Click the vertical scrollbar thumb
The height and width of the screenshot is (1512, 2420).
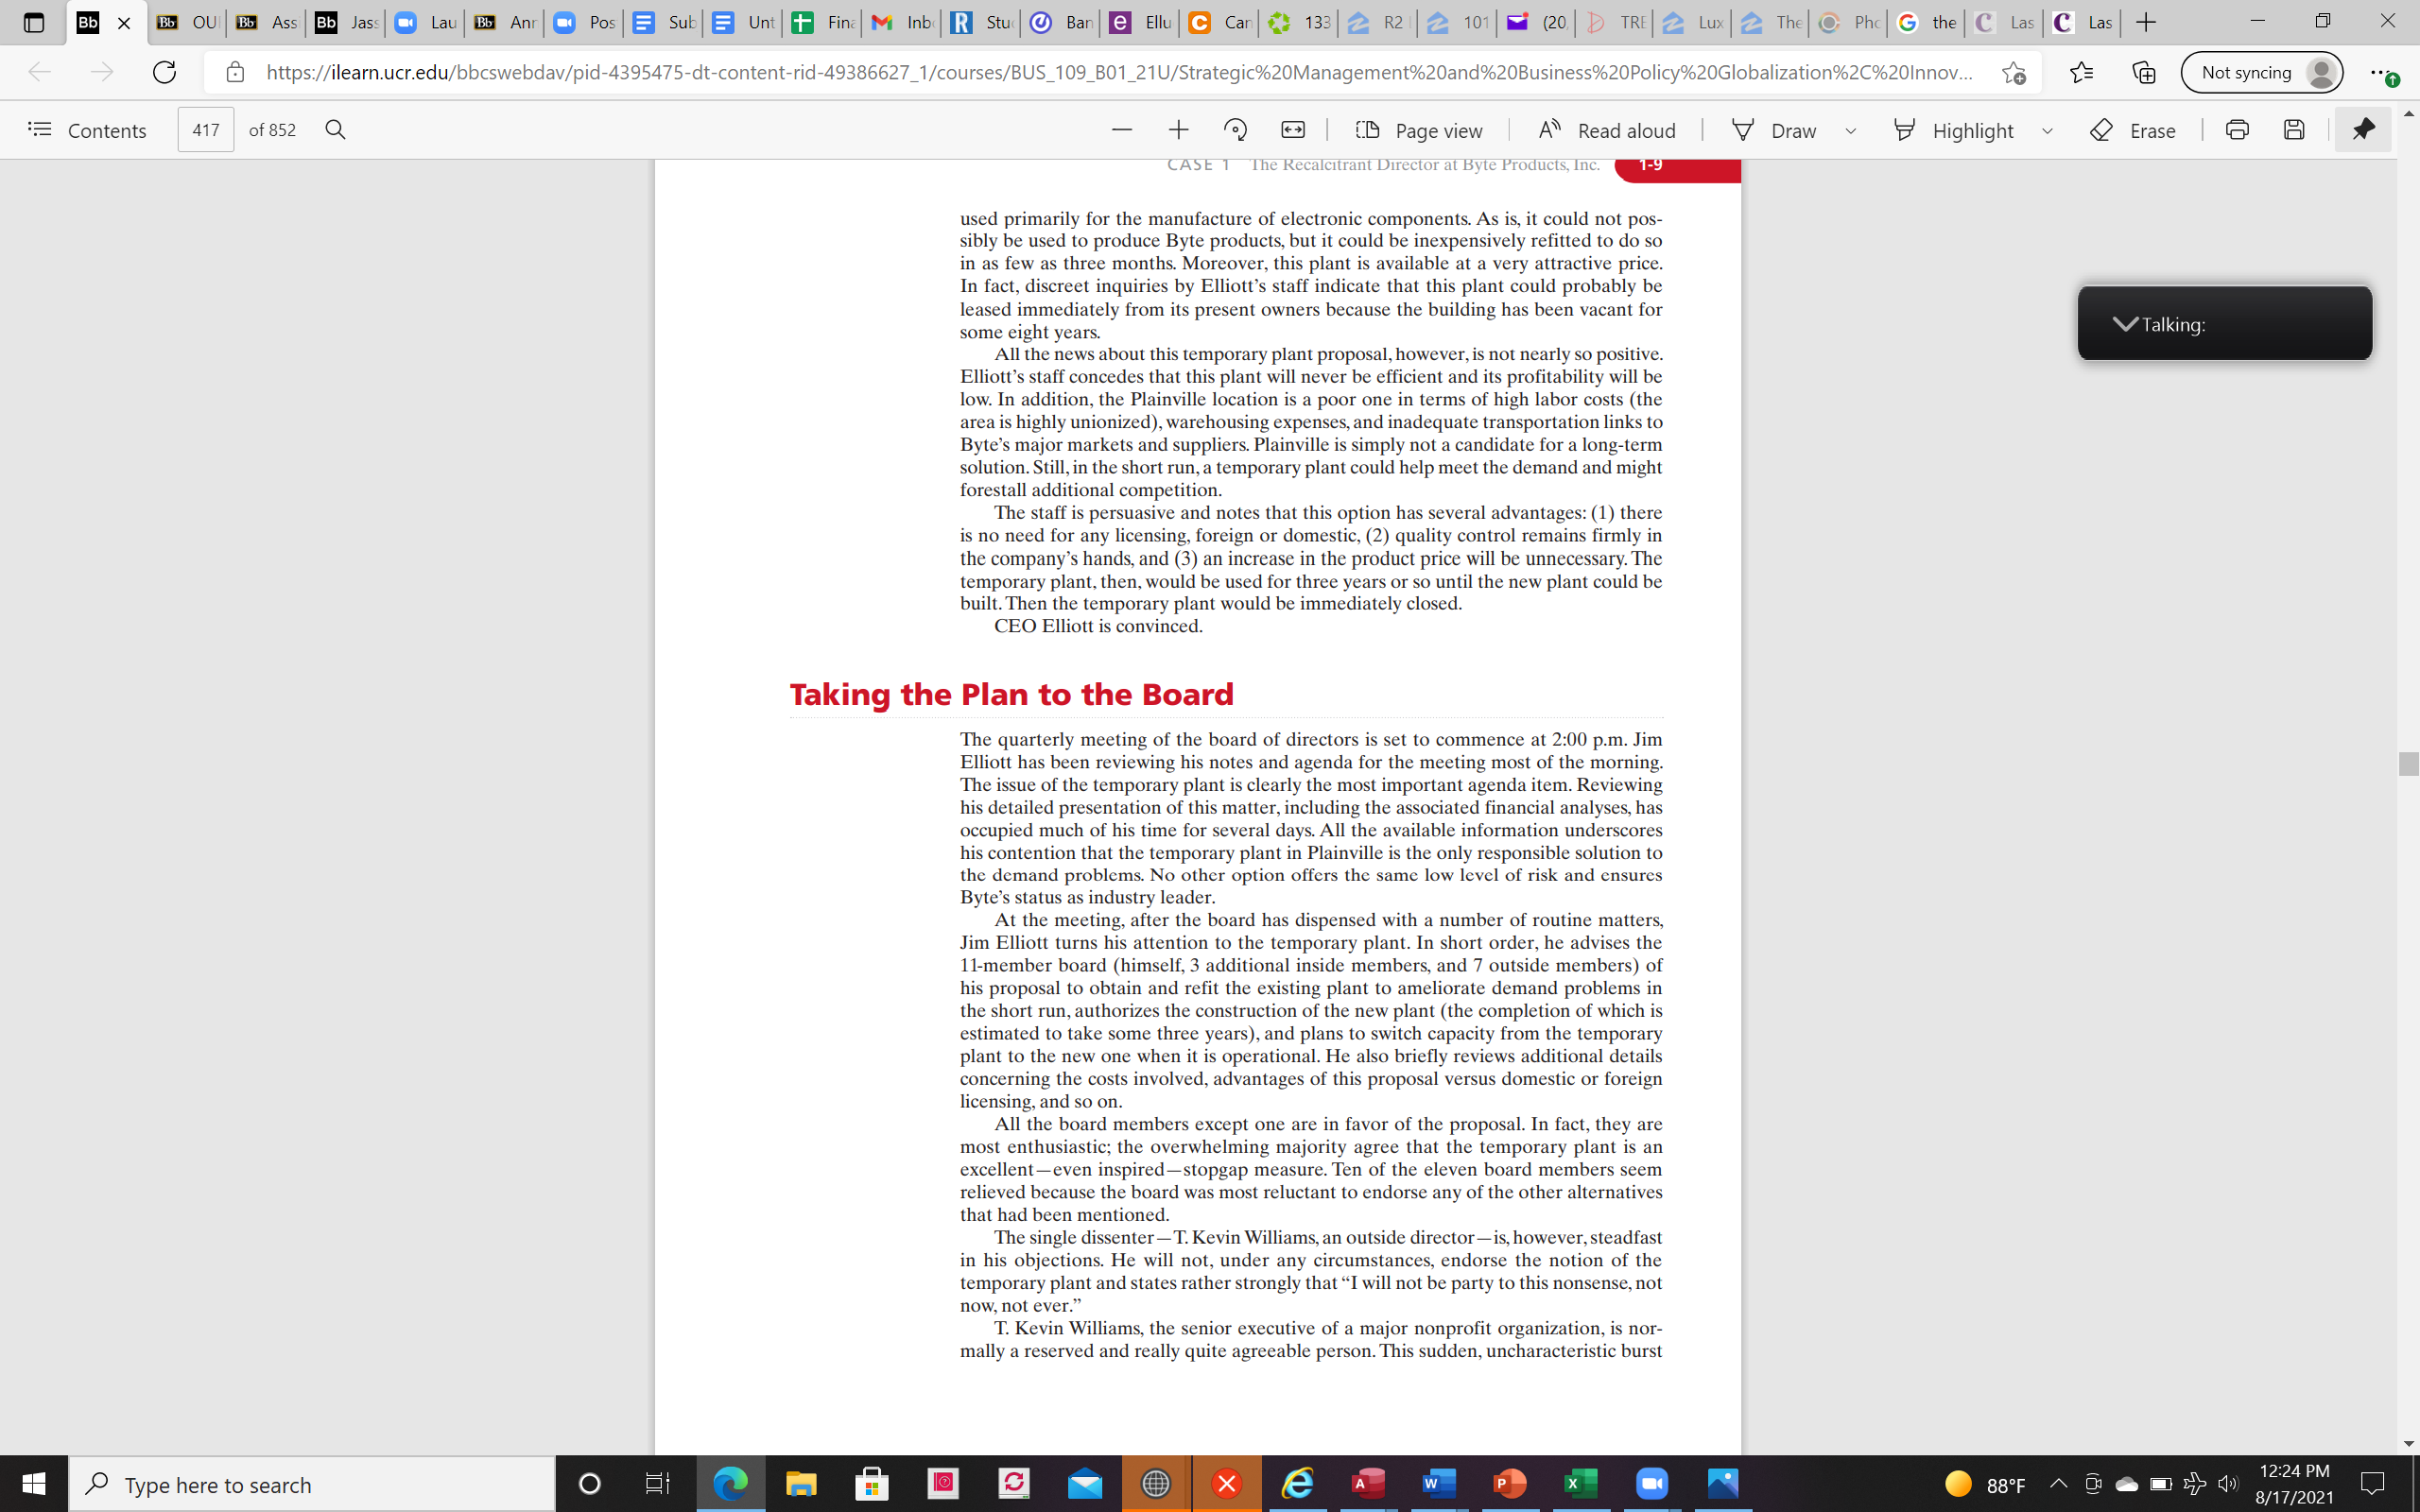pyautogui.click(x=2408, y=763)
